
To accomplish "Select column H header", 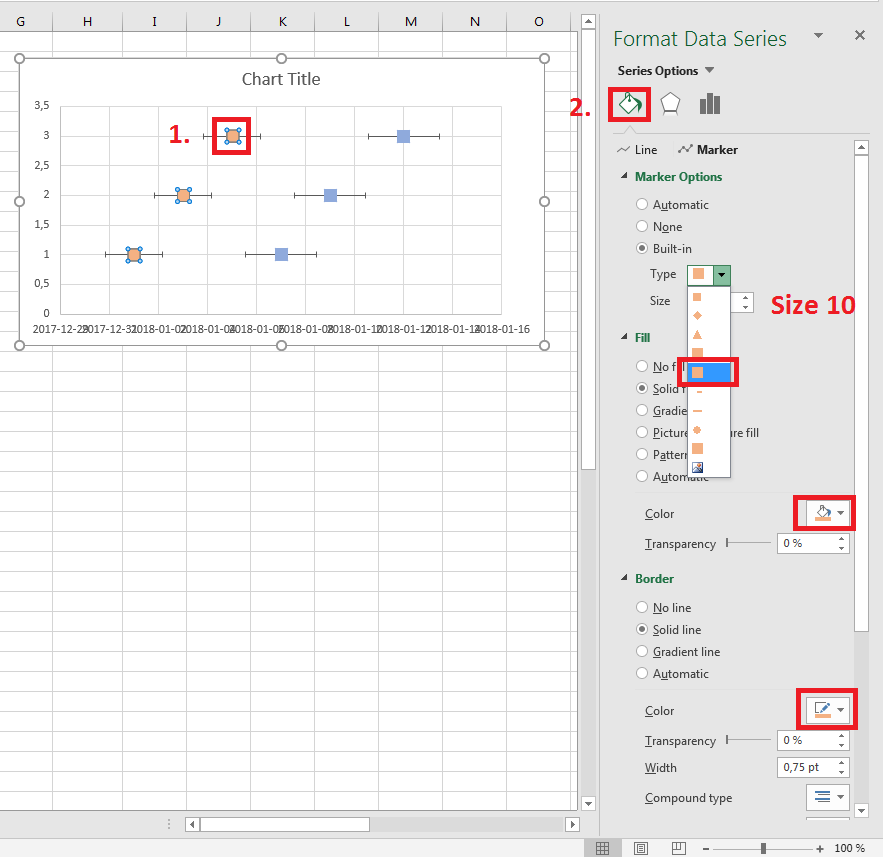I will coord(87,21).
